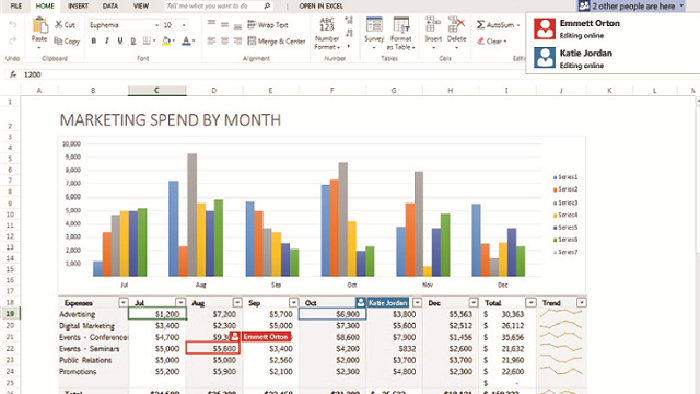Viewport: 700px width, 394px height.
Task: Align text right in the cell
Action: (x=238, y=41)
